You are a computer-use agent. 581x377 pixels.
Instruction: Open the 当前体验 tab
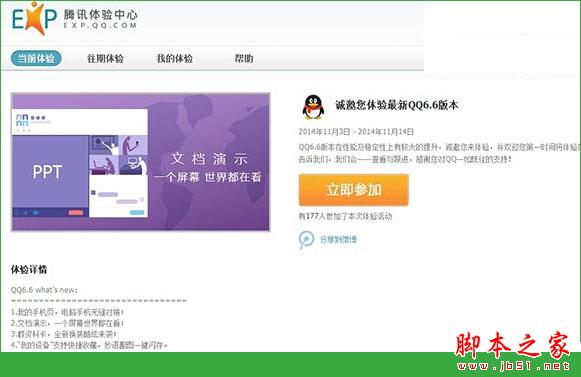click(36, 59)
